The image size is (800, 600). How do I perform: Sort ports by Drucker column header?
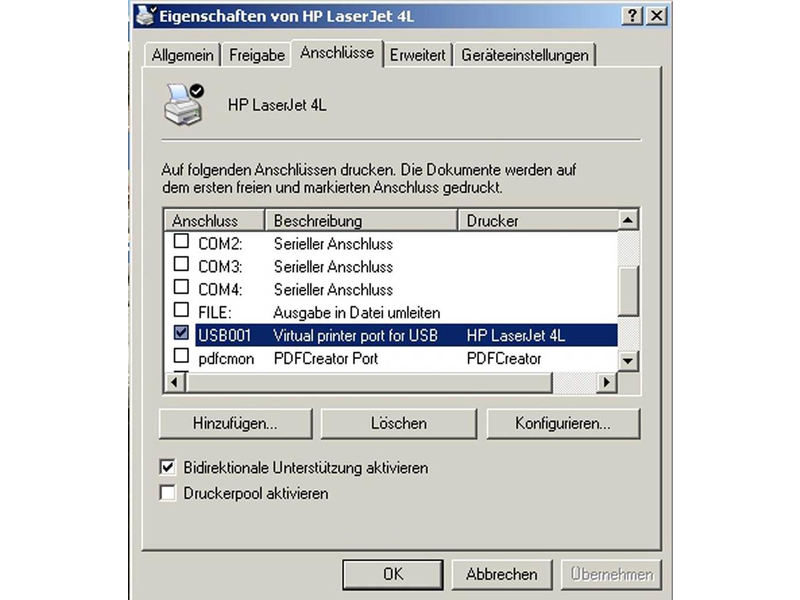[x=538, y=220]
